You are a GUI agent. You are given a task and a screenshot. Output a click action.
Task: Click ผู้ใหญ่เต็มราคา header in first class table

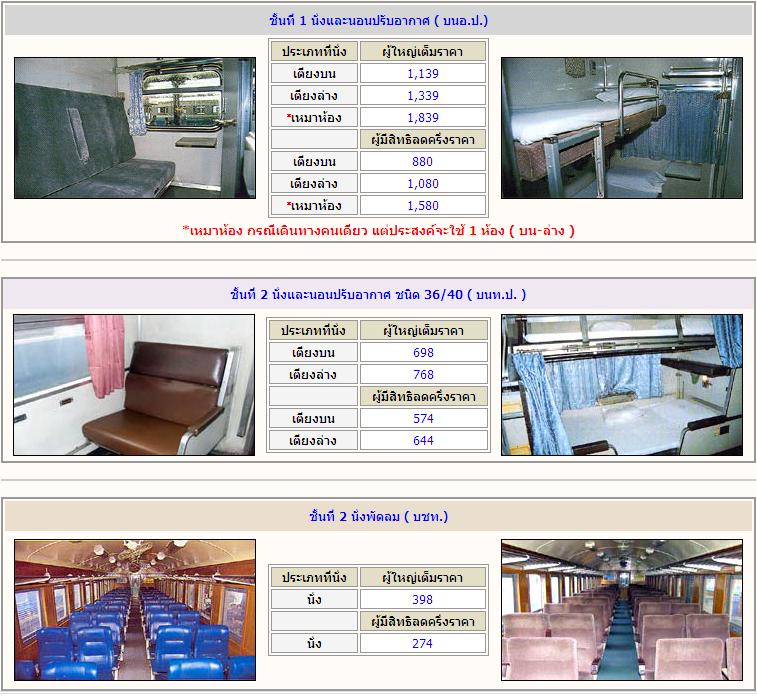423,51
